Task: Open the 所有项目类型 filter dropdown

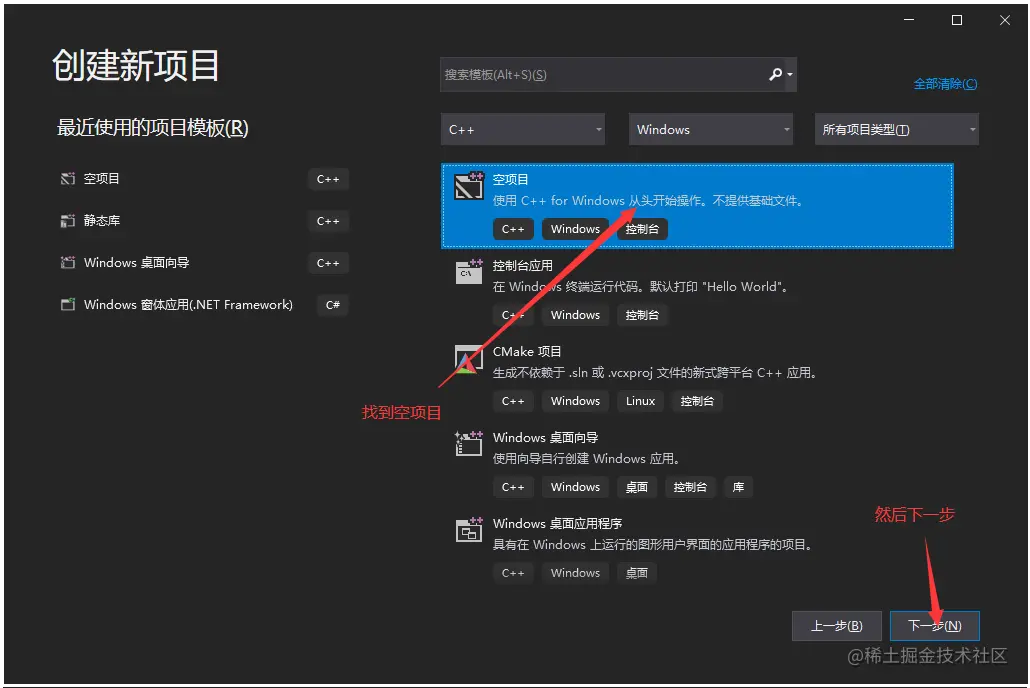Action: [x=897, y=129]
